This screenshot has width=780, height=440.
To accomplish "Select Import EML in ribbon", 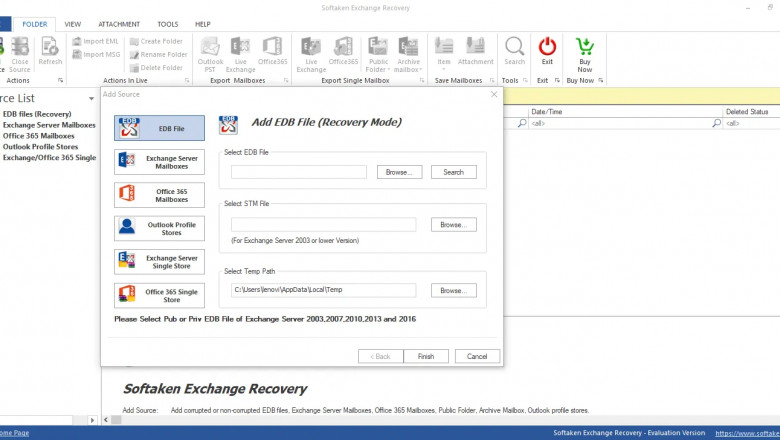I will point(96,41).
